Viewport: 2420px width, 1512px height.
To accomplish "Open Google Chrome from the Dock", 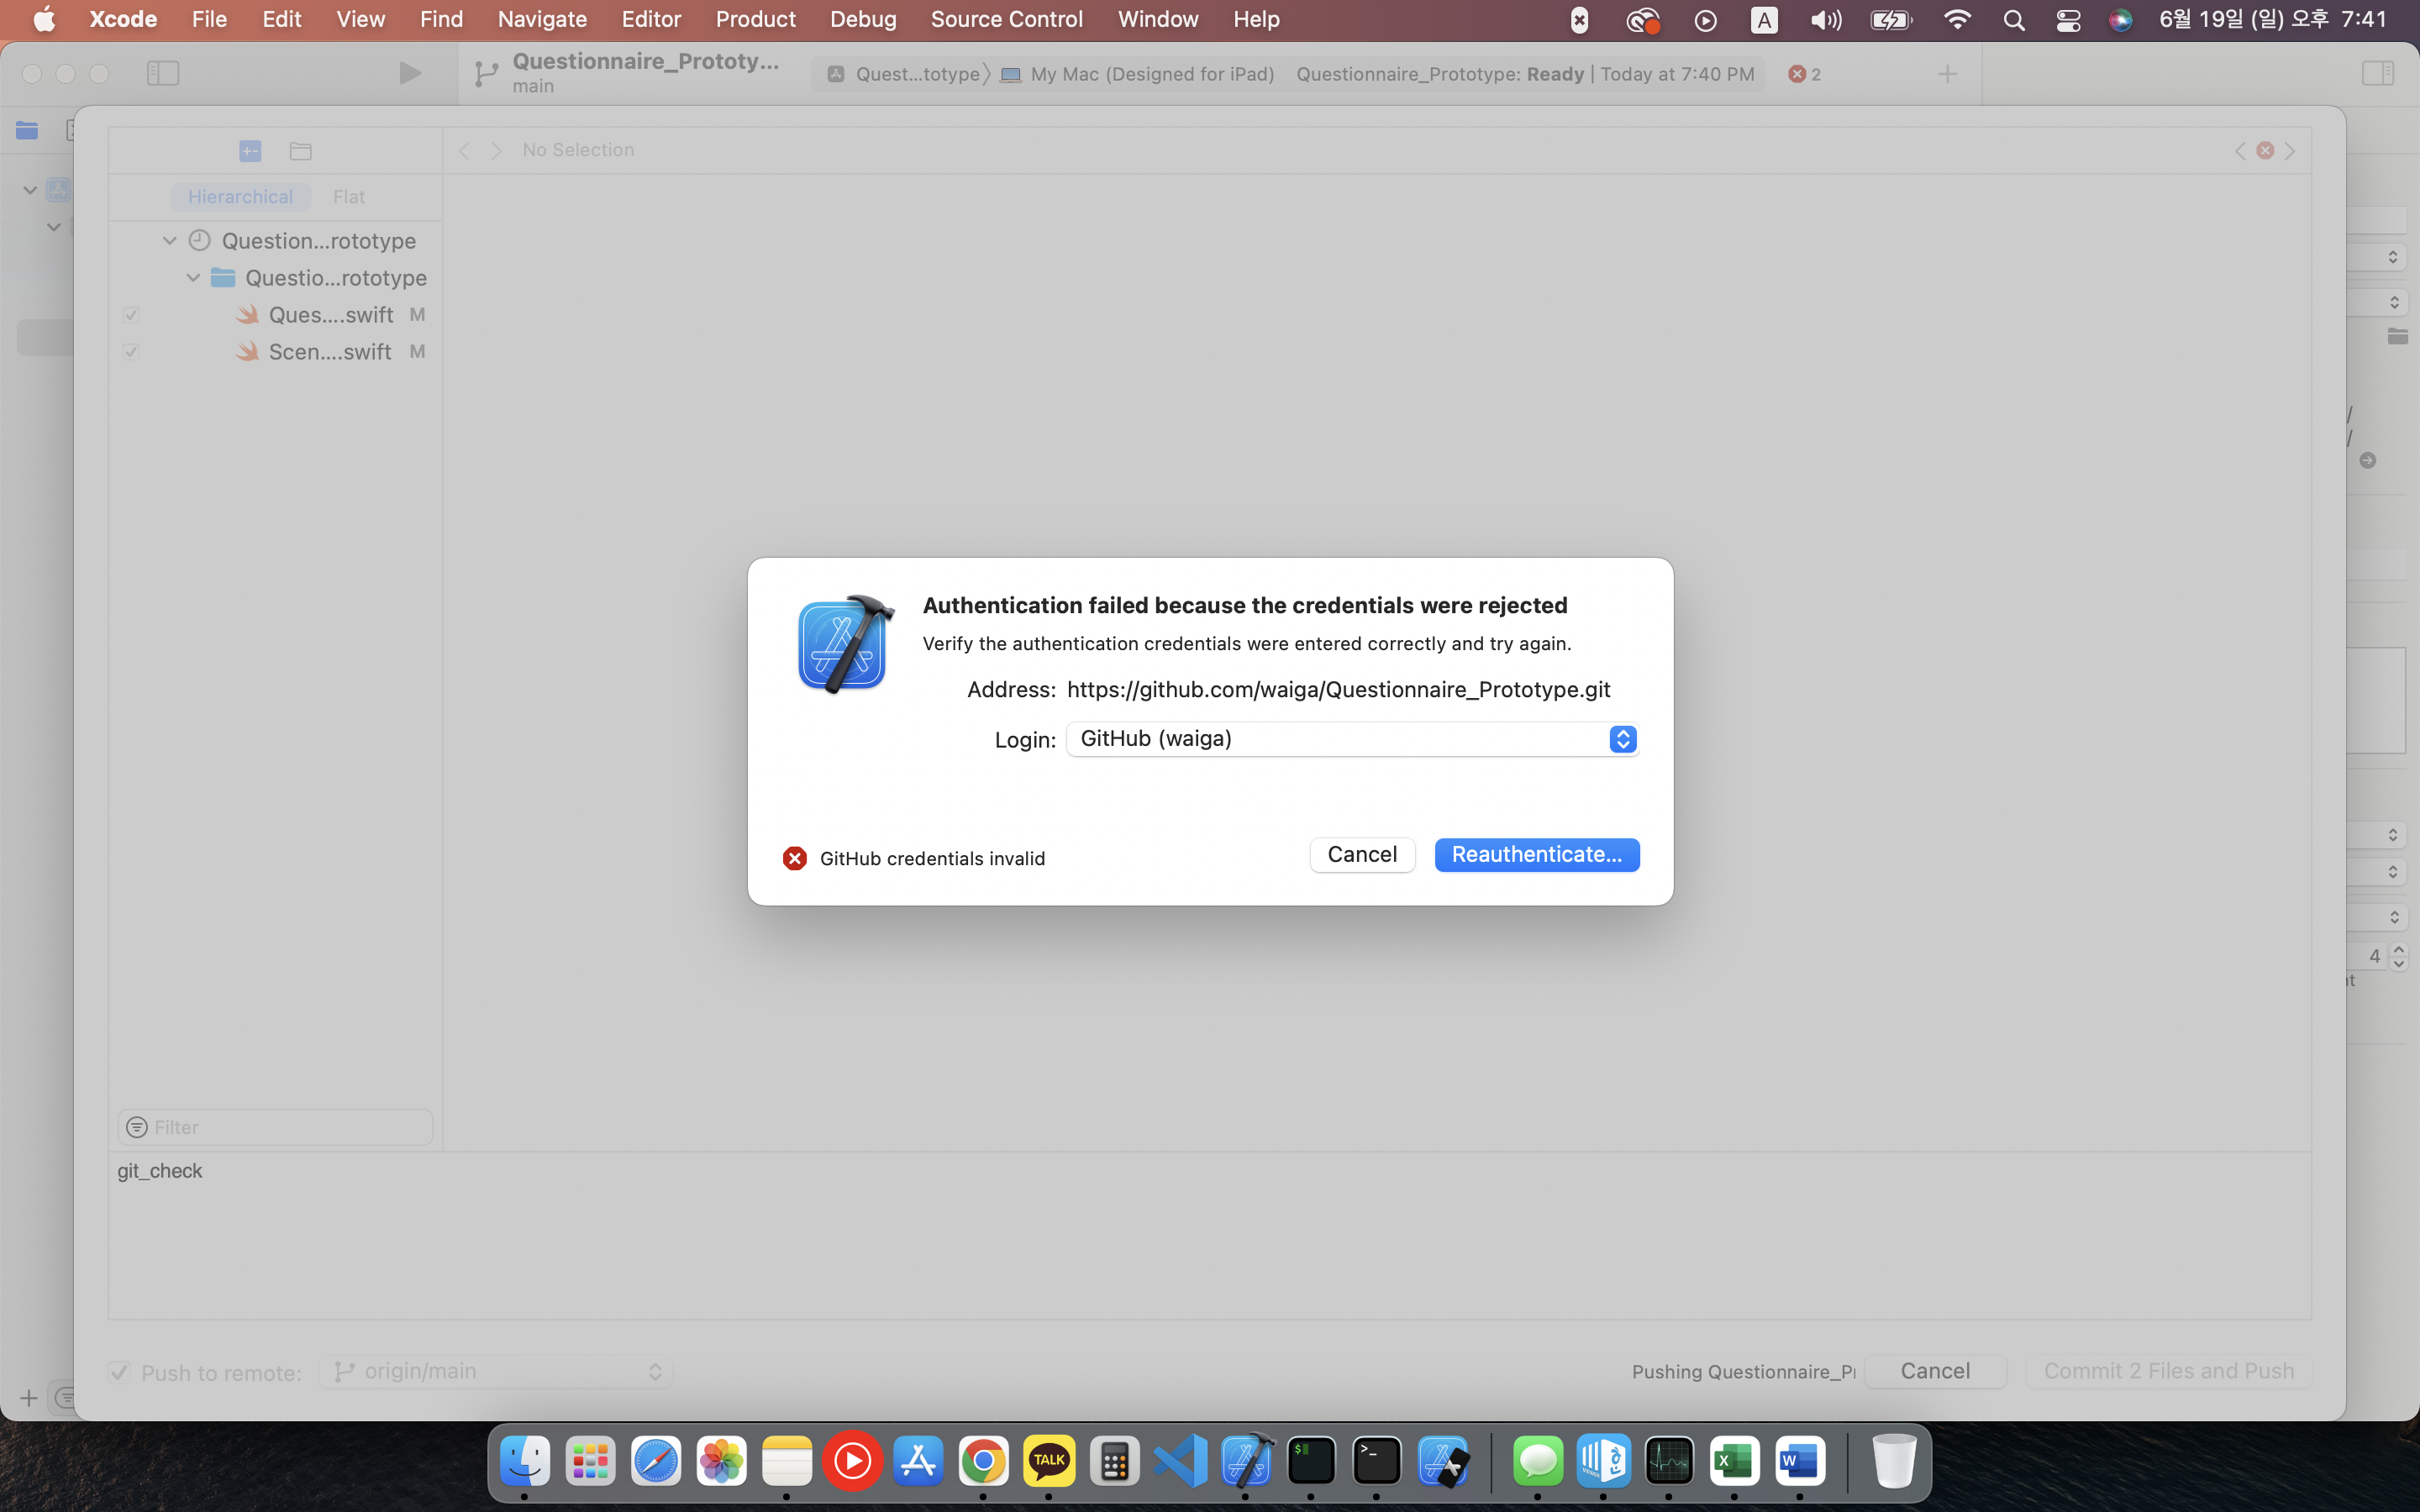I will click(983, 1461).
